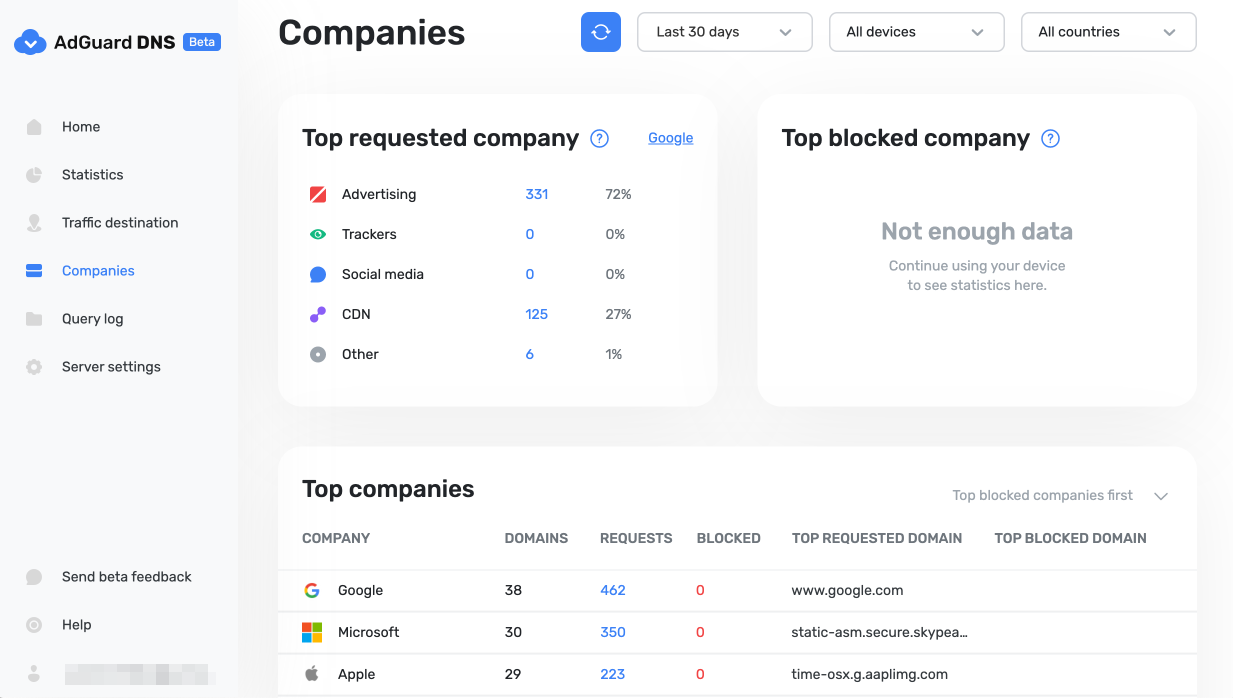Click help icon next to Top blocked company
The image size is (1233, 698).
[x=1051, y=139]
